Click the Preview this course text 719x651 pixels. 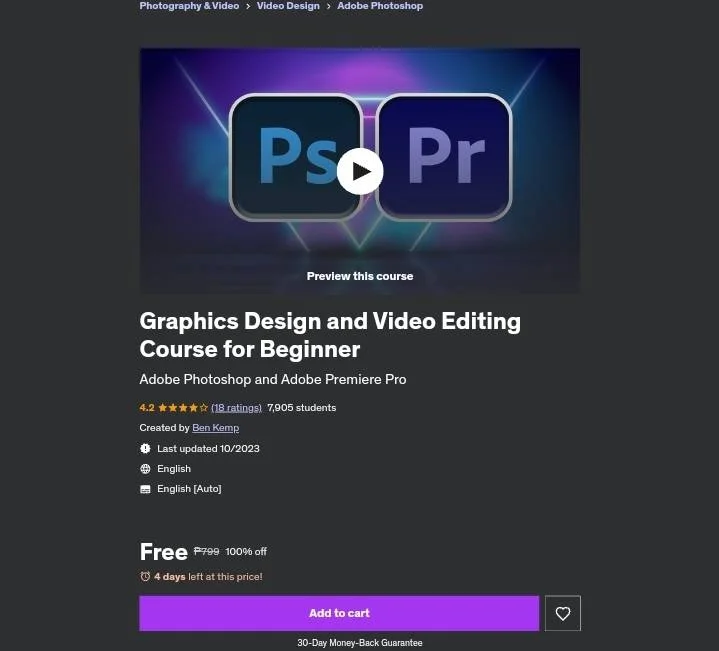coord(360,276)
